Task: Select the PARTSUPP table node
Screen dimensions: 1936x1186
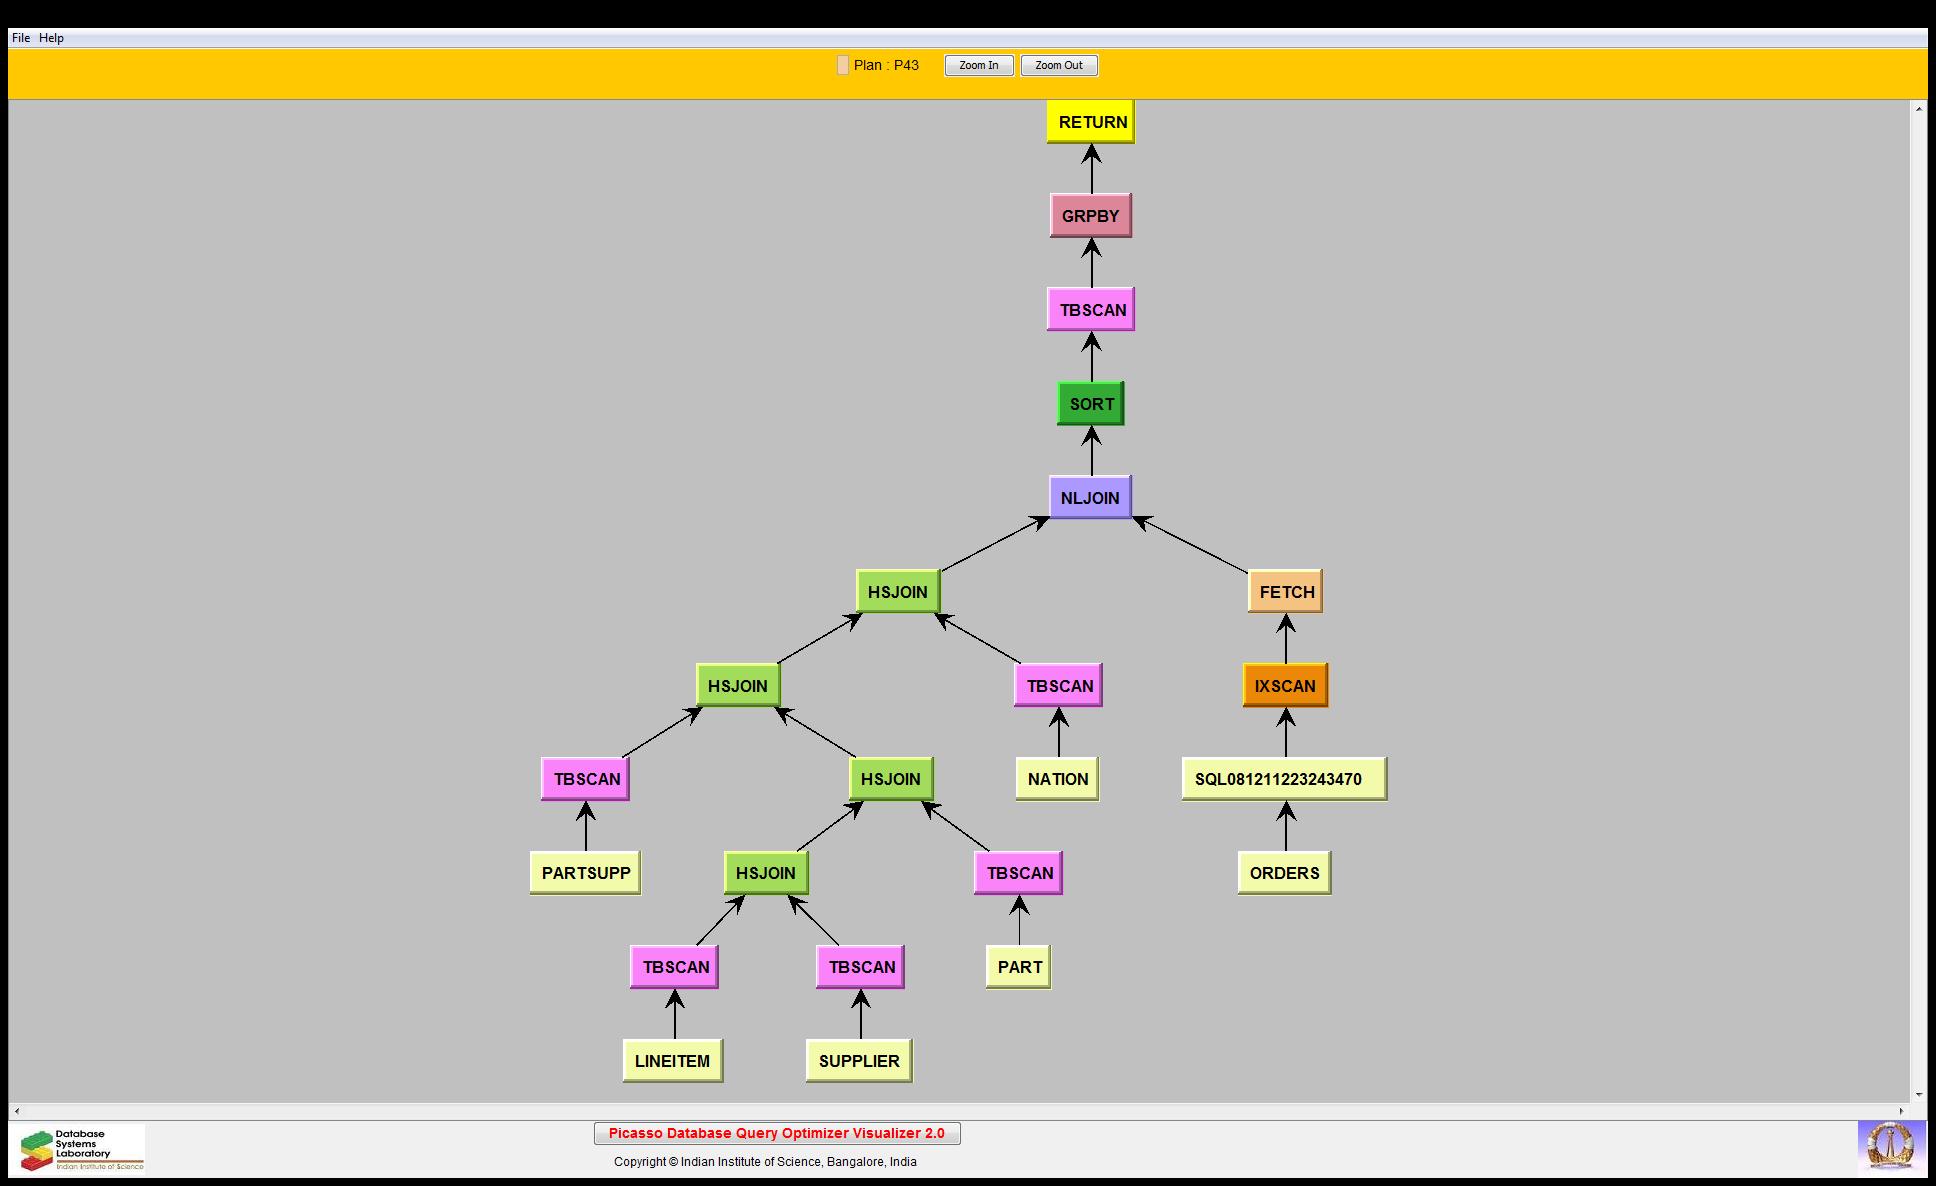Action: coord(585,873)
